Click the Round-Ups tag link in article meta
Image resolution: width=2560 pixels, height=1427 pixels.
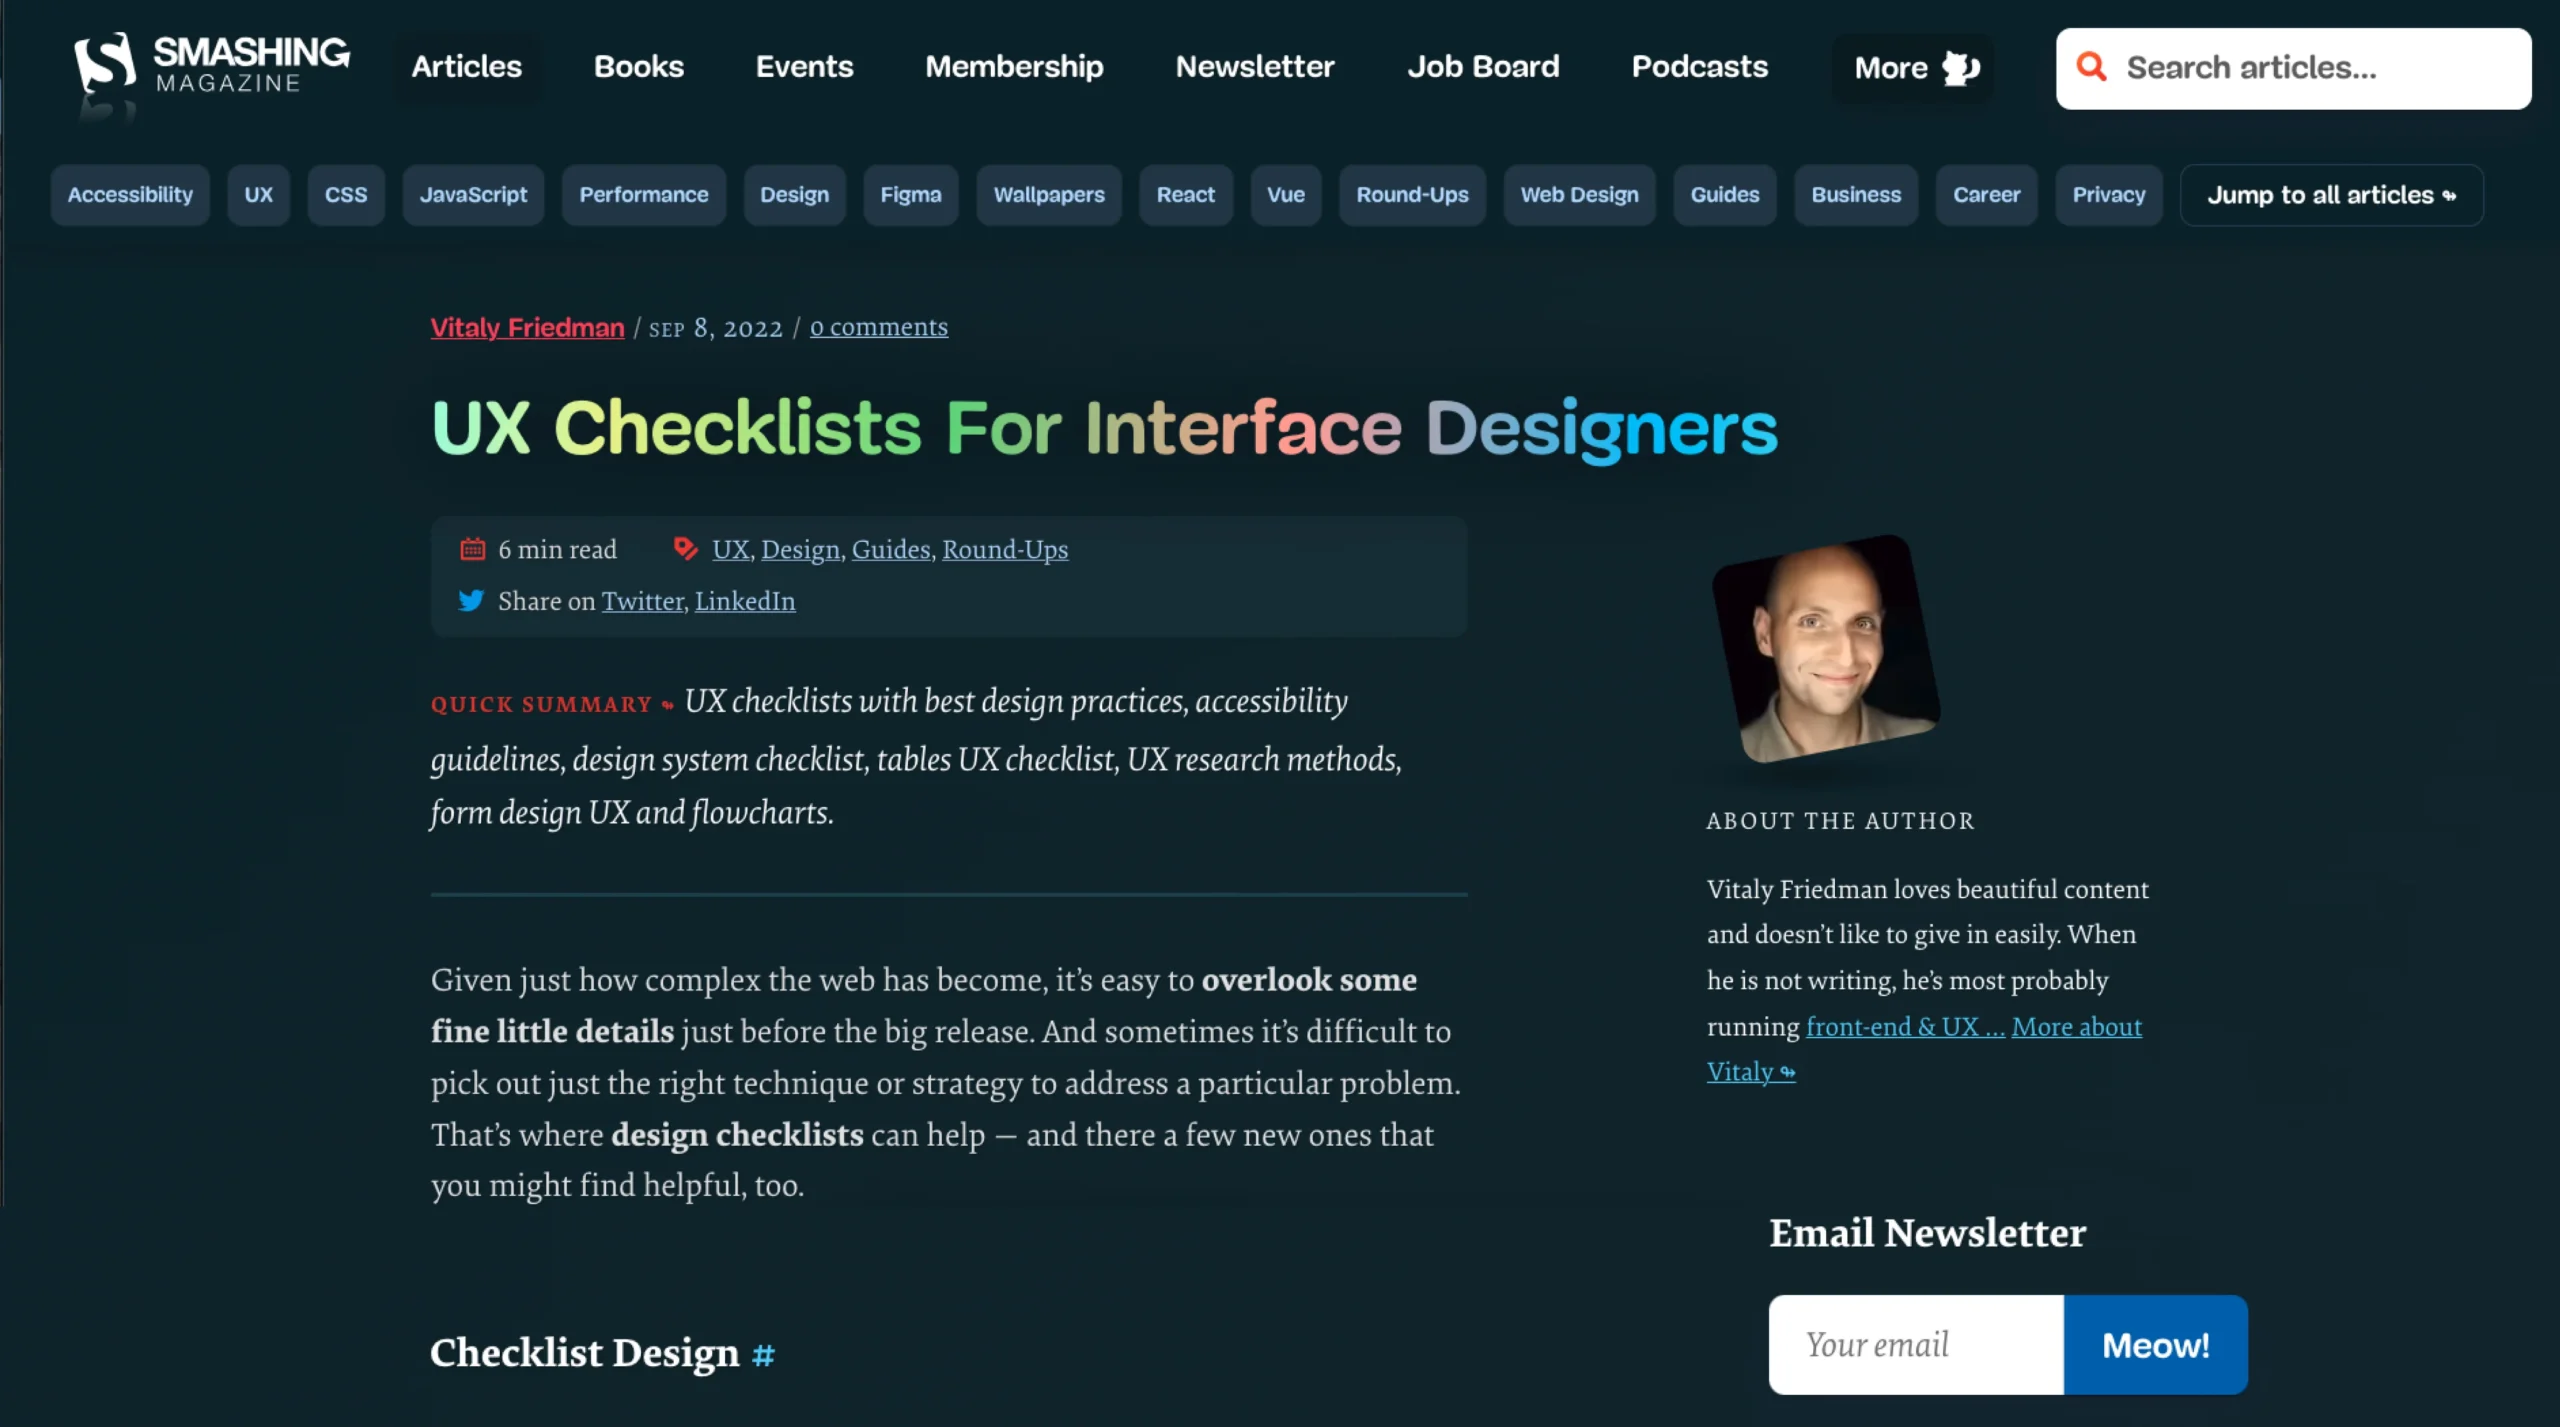[x=1005, y=549]
